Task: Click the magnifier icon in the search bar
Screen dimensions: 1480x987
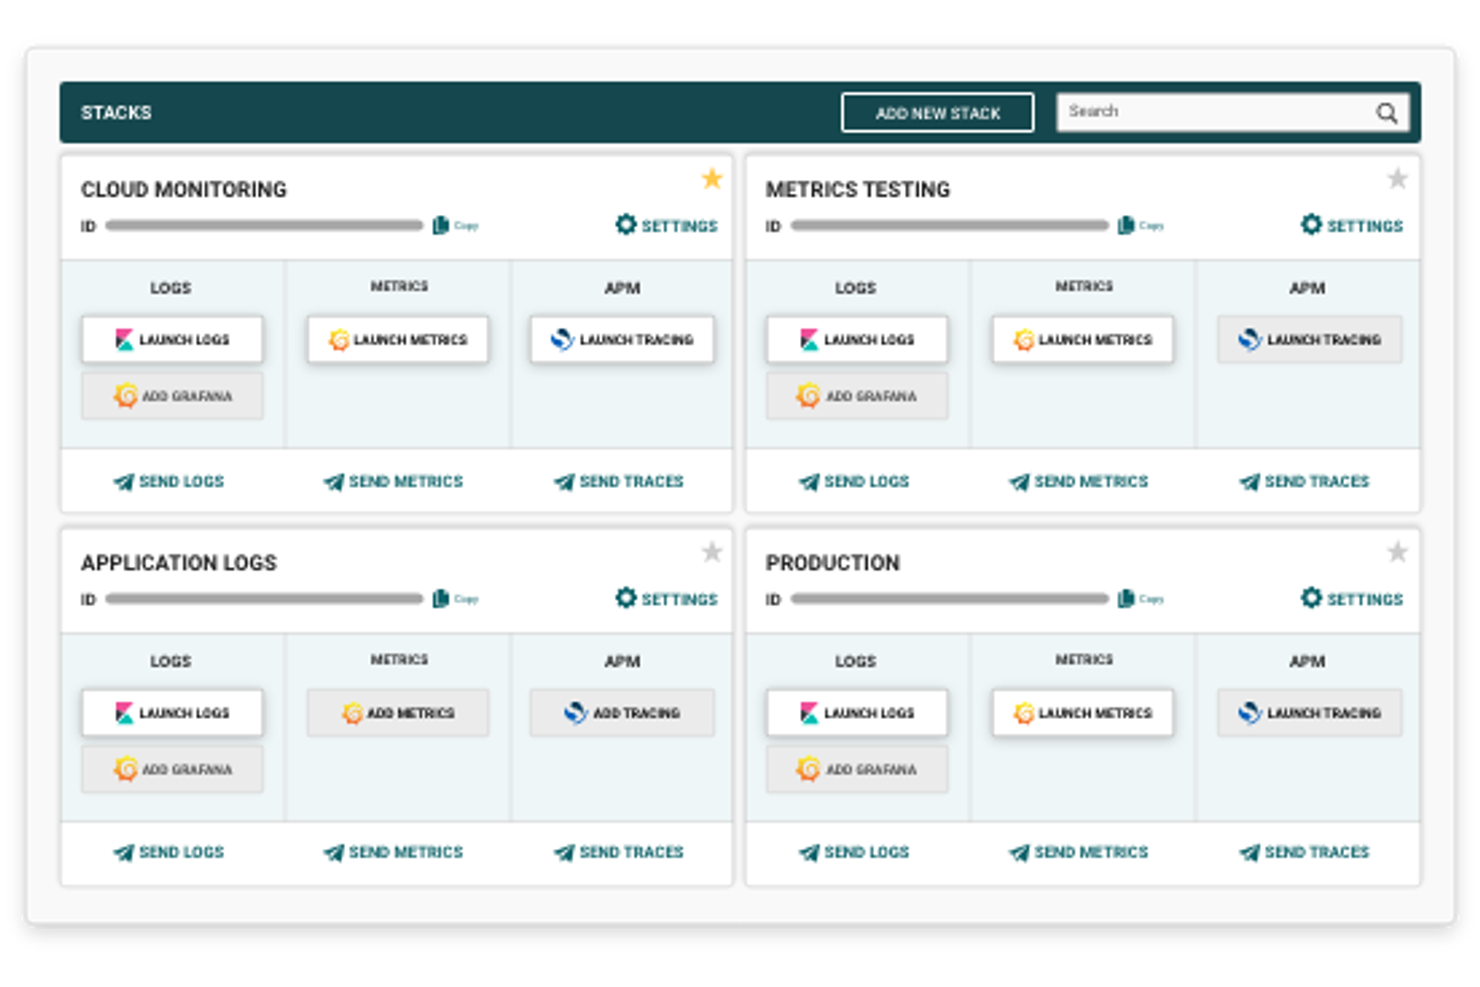Action: pyautogui.click(x=1386, y=111)
